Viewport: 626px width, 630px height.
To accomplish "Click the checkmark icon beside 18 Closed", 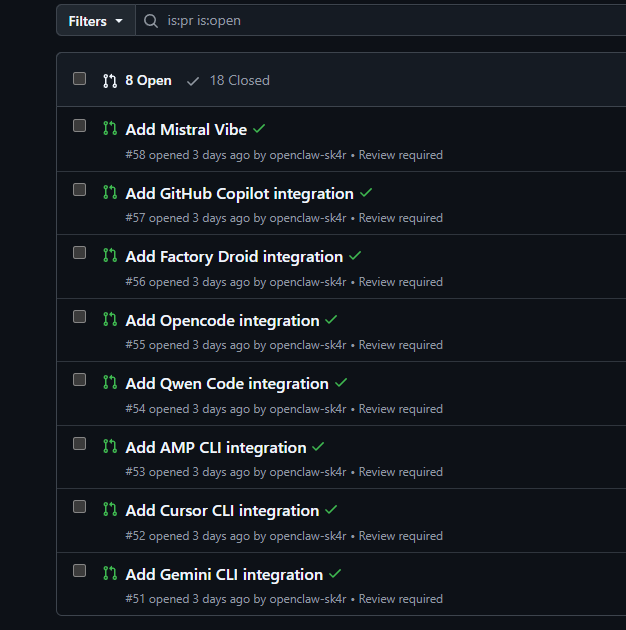I will pyautogui.click(x=193, y=82).
